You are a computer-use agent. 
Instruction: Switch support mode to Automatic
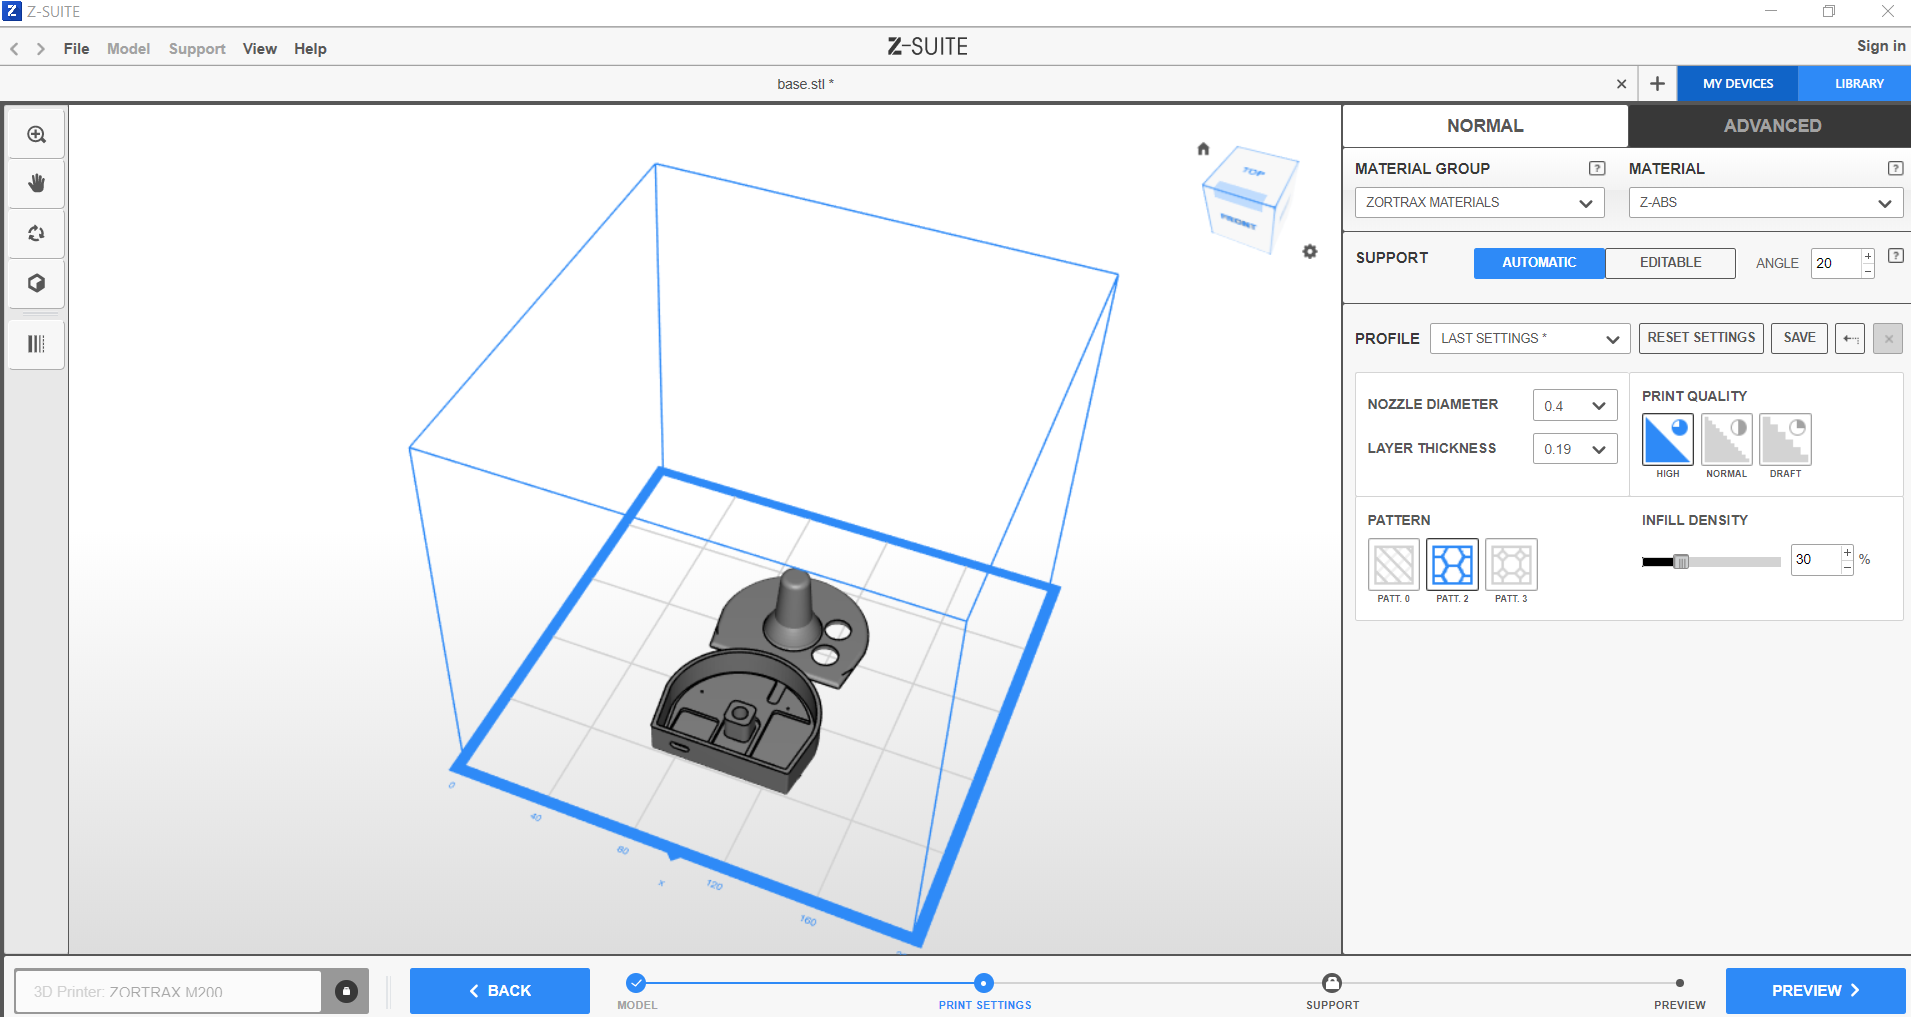(x=1539, y=263)
